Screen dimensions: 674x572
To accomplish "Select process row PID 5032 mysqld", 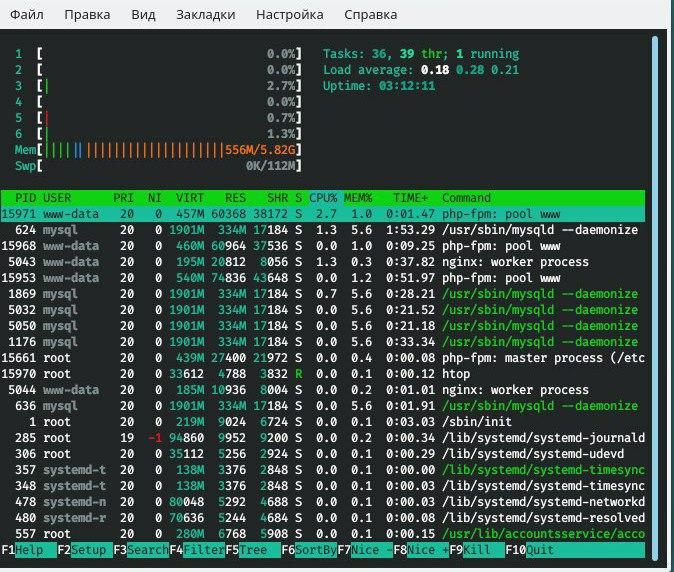I will (323, 310).
